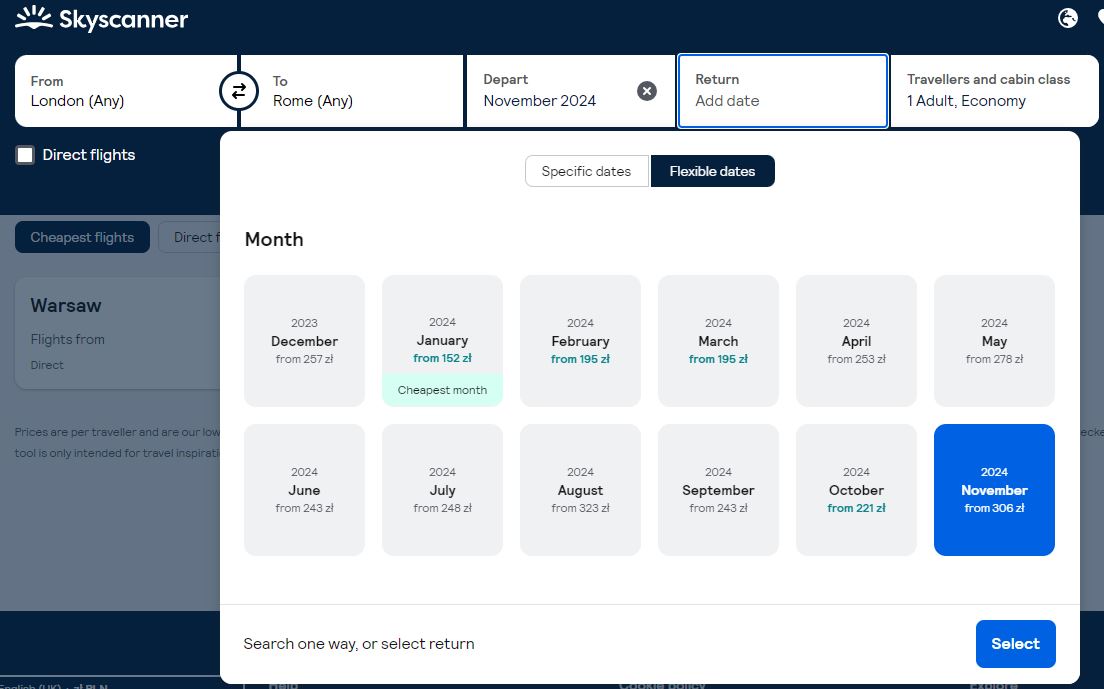Select highlighted November 2024 month card
The image size is (1104, 689).
(x=994, y=490)
